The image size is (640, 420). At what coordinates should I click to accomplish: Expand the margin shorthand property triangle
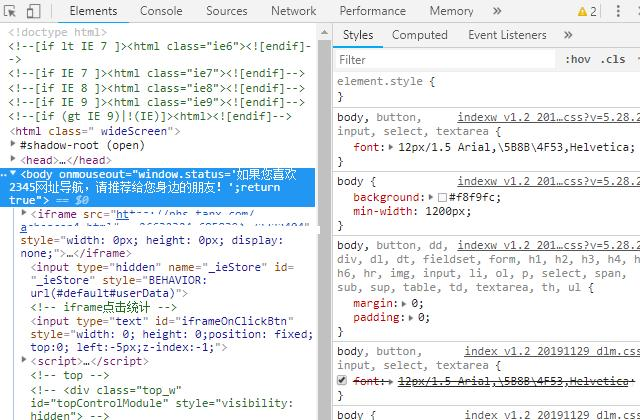[404, 304]
